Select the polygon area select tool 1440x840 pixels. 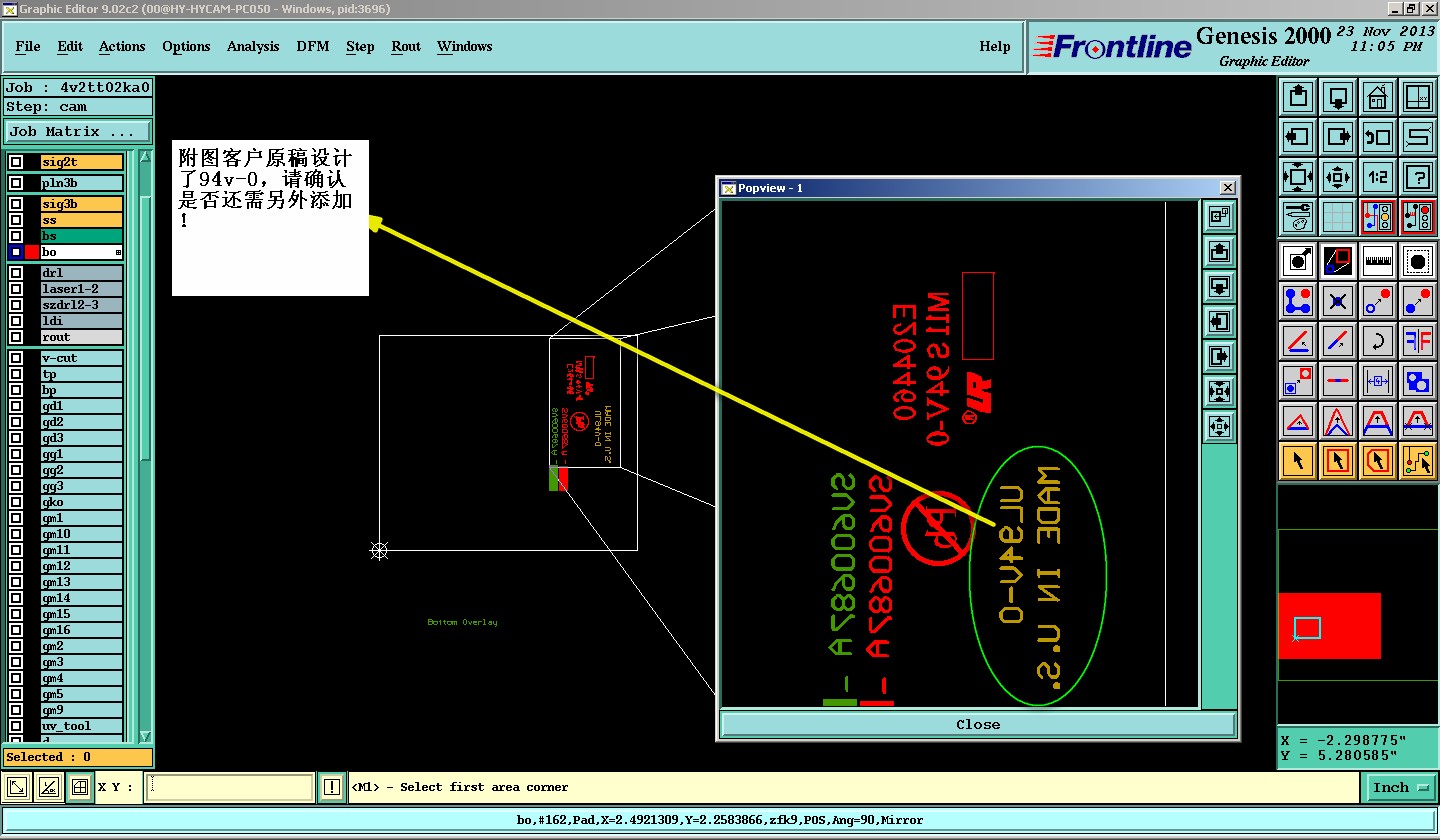pyautogui.click(x=1378, y=461)
